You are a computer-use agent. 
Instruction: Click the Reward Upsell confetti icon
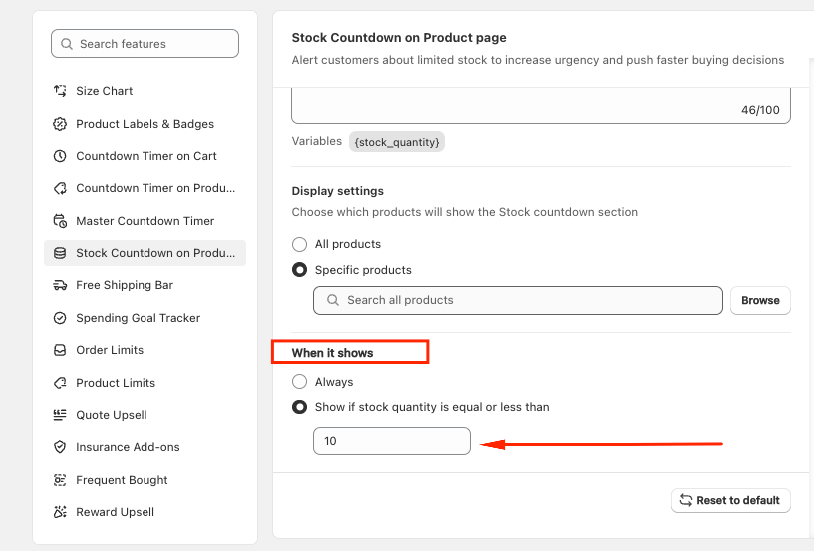[60, 512]
